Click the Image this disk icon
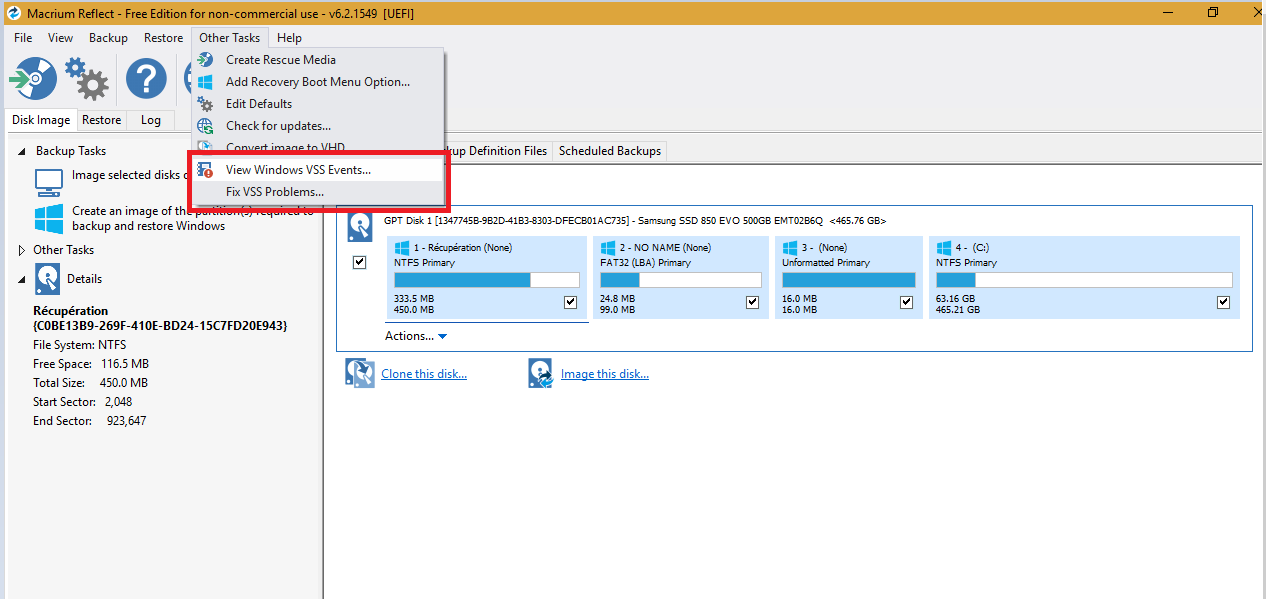Viewport: 1266px width, 599px height. coord(541,374)
